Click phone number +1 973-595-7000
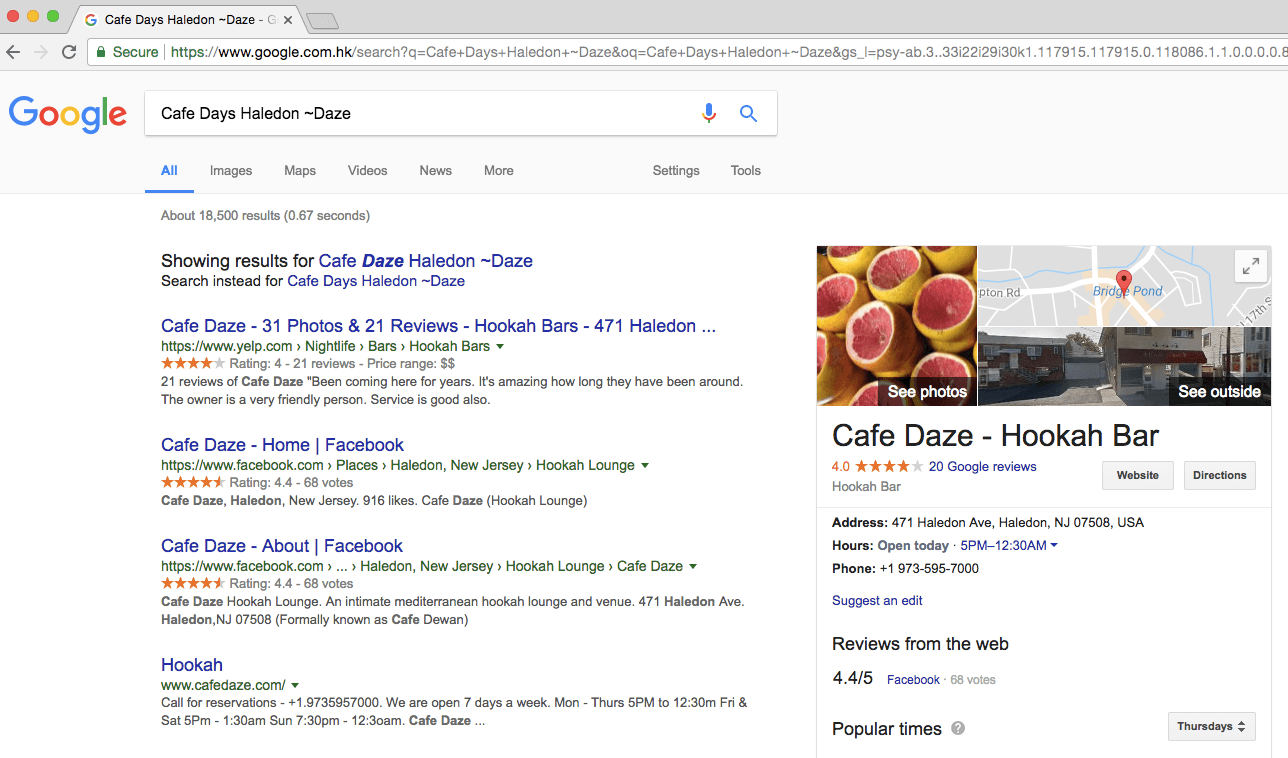The image size is (1288, 758). point(929,569)
